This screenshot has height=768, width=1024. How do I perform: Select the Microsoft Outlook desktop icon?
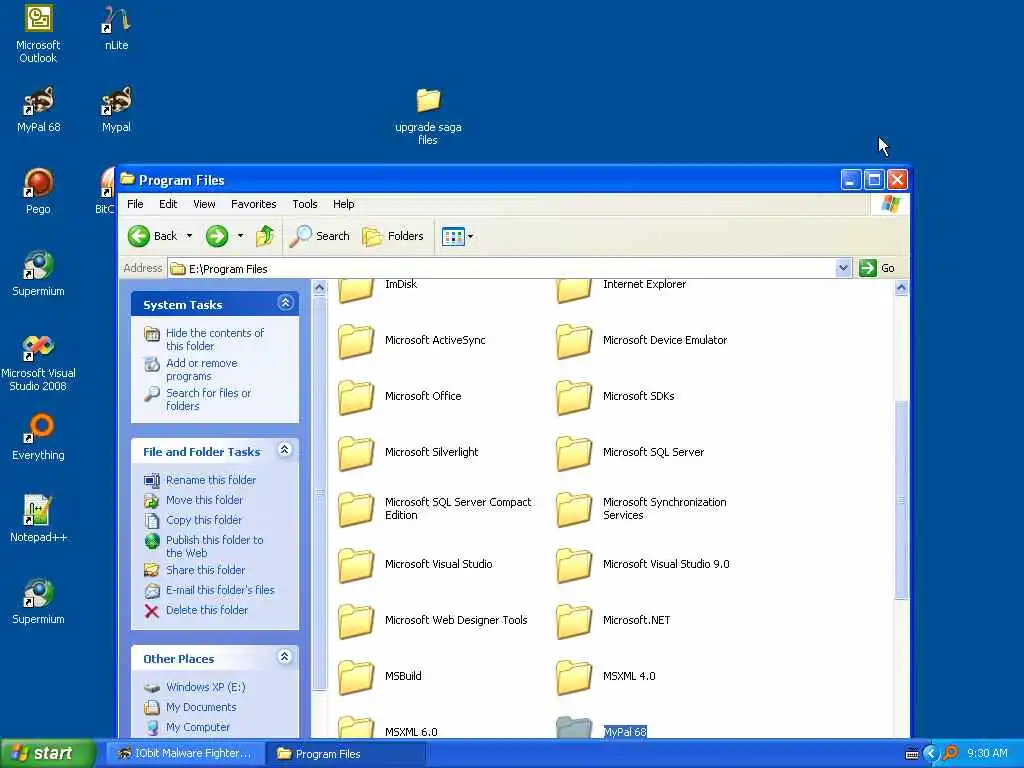pos(38,34)
